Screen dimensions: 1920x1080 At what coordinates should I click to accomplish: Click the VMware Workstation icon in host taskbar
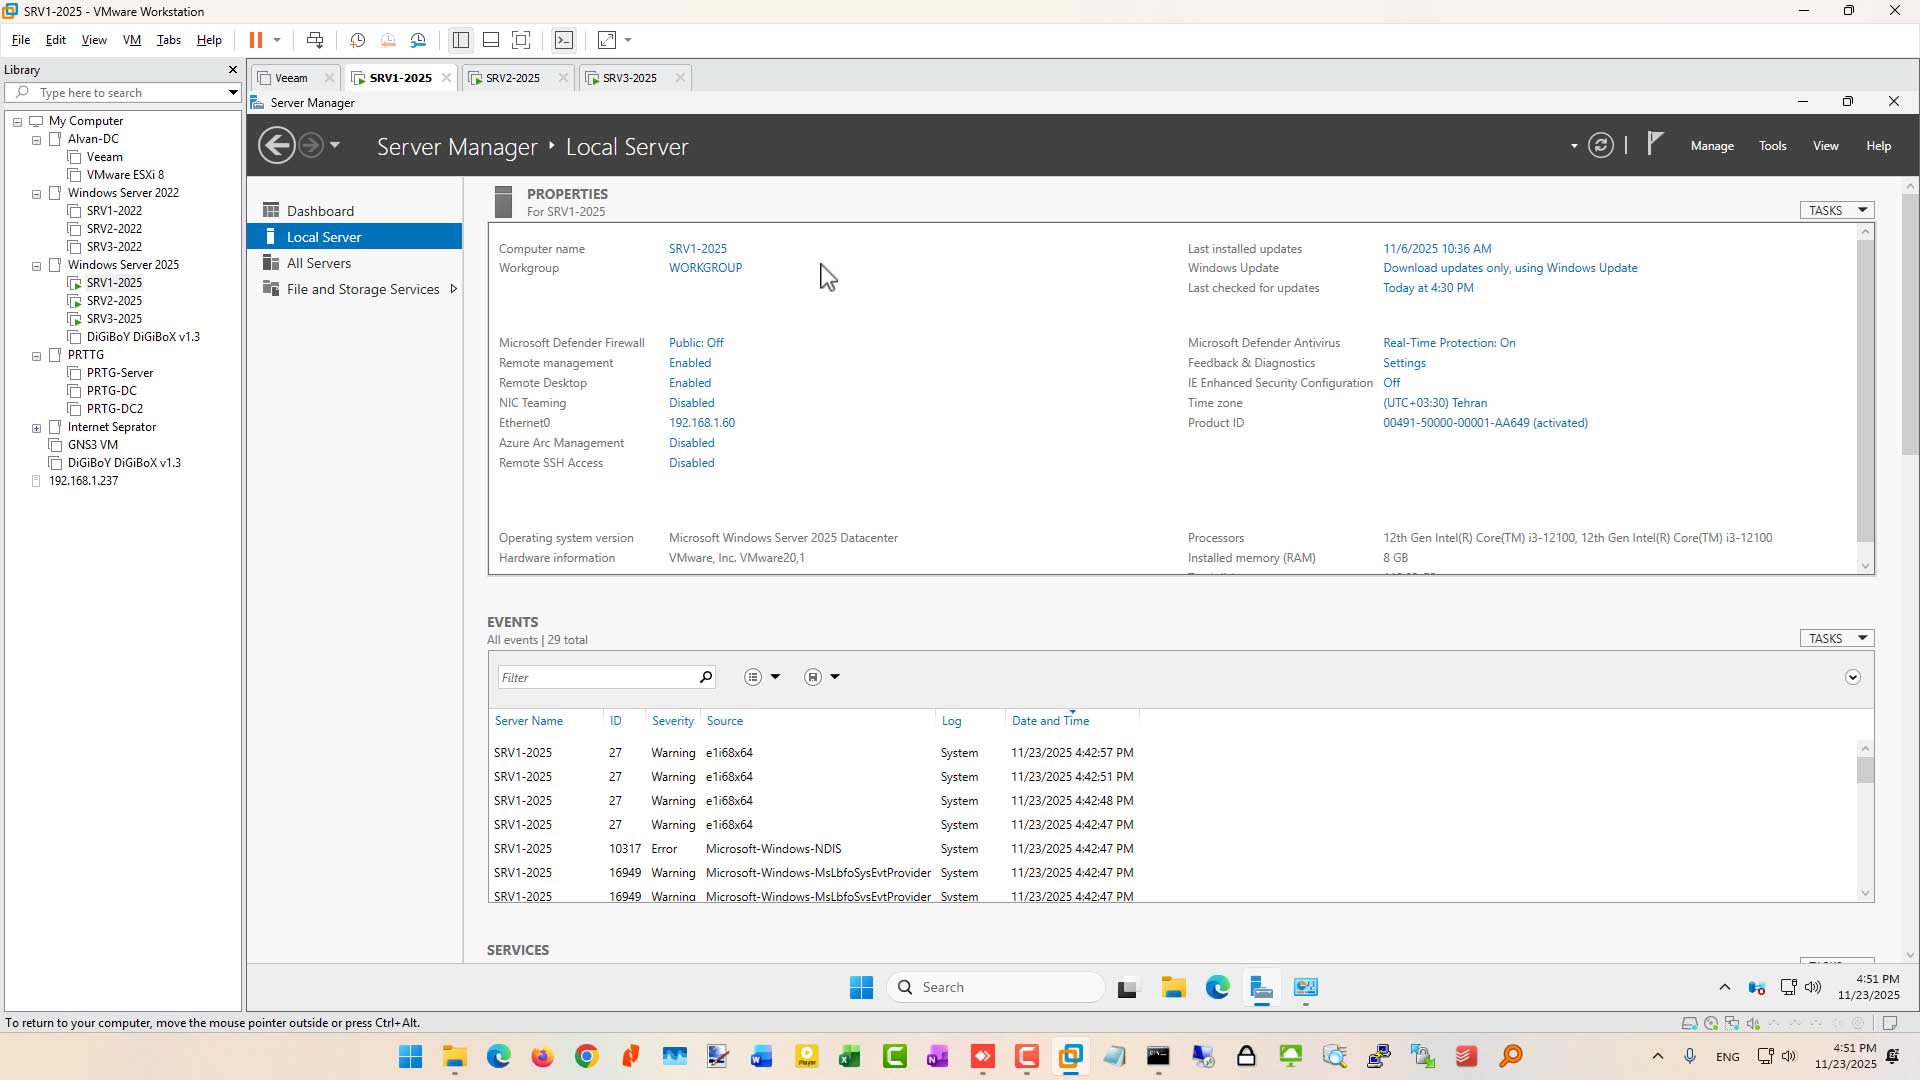coord(1070,1057)
